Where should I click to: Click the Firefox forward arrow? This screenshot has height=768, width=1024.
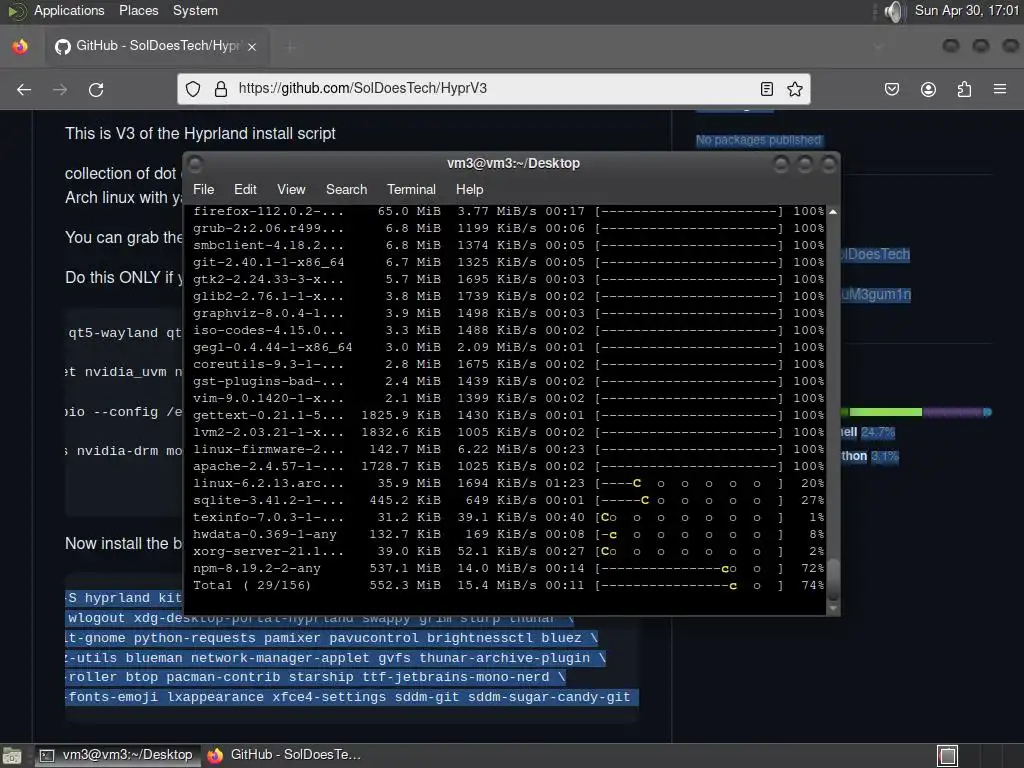[60, 89]
